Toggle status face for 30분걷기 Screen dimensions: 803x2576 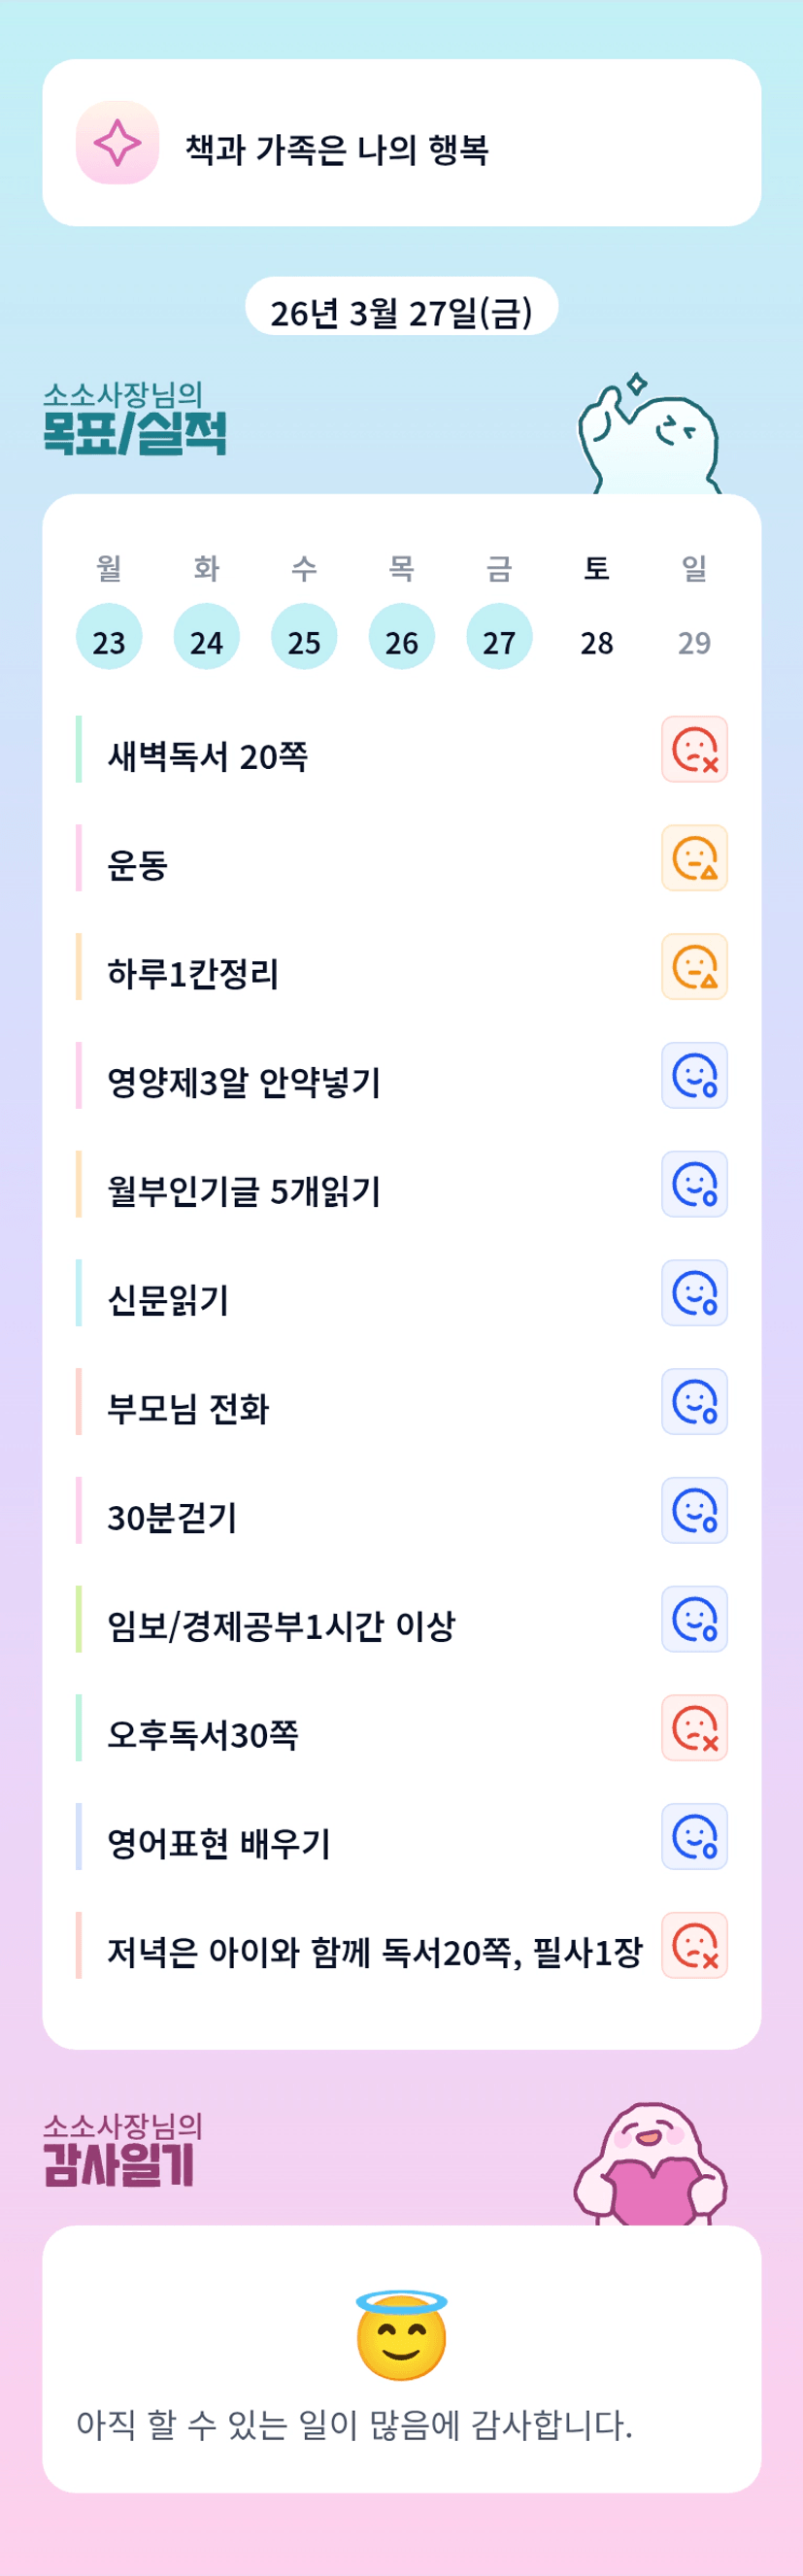coord(694,1511)
